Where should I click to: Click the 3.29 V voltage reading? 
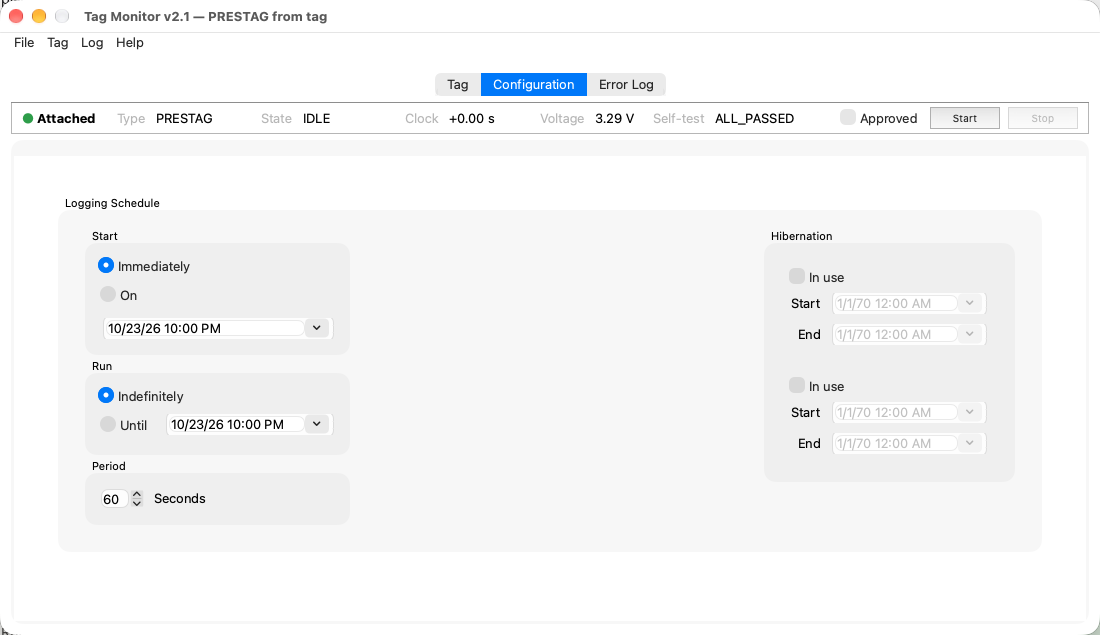click(615, 119)
